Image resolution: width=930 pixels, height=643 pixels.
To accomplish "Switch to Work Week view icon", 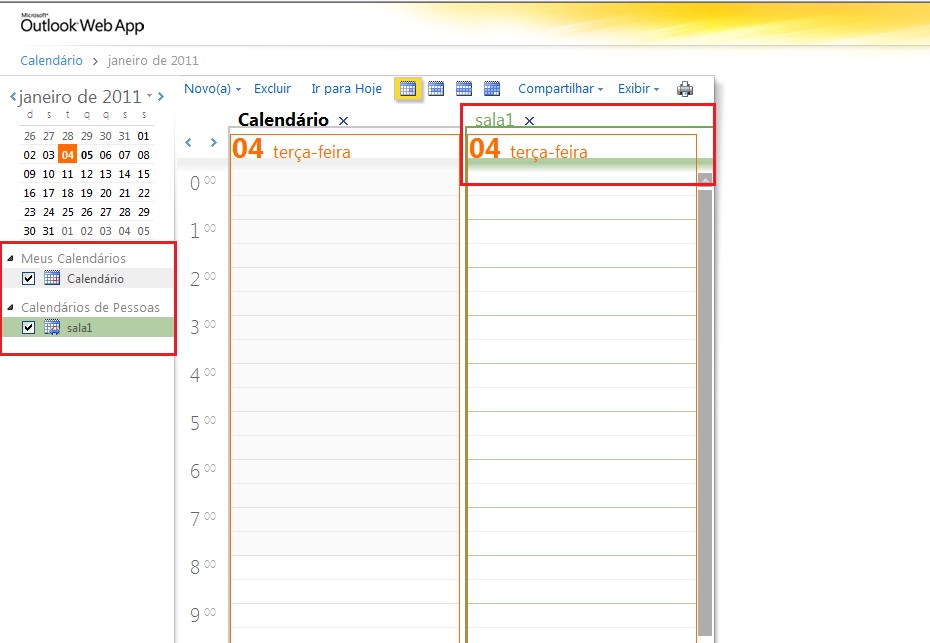I will (436, 89).
